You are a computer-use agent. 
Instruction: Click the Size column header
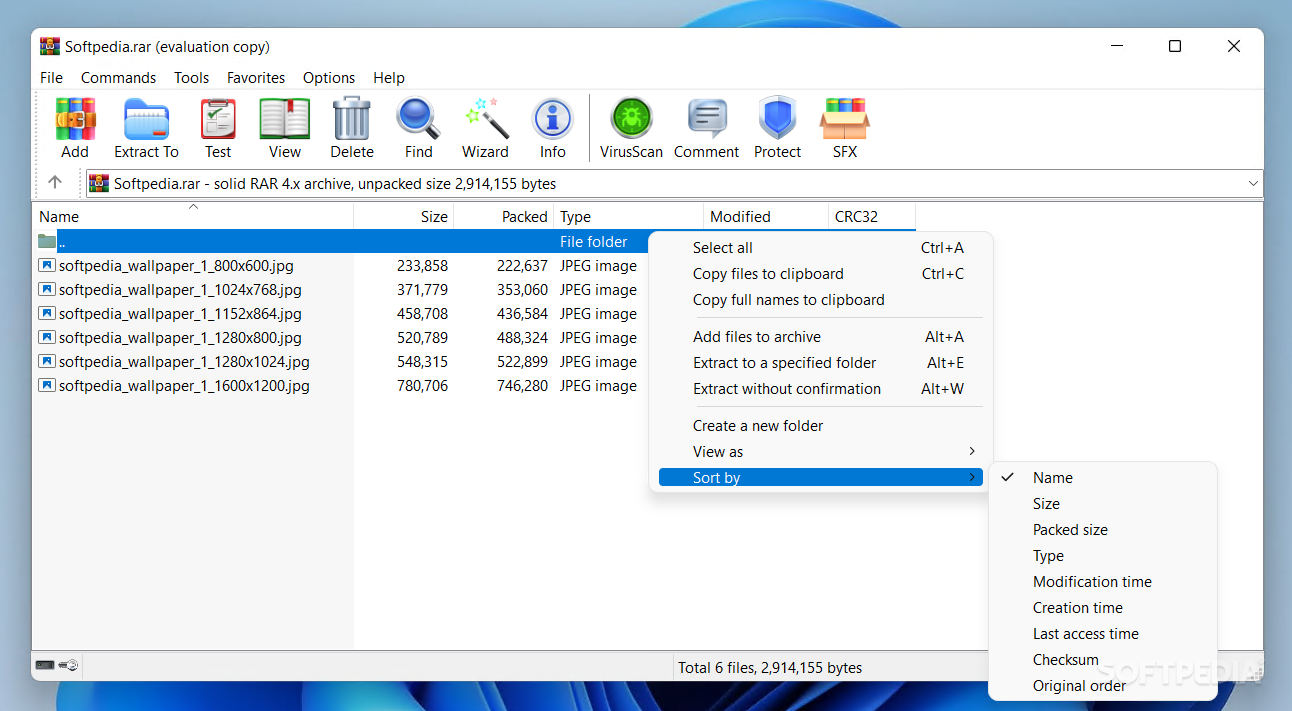(404, 216)
